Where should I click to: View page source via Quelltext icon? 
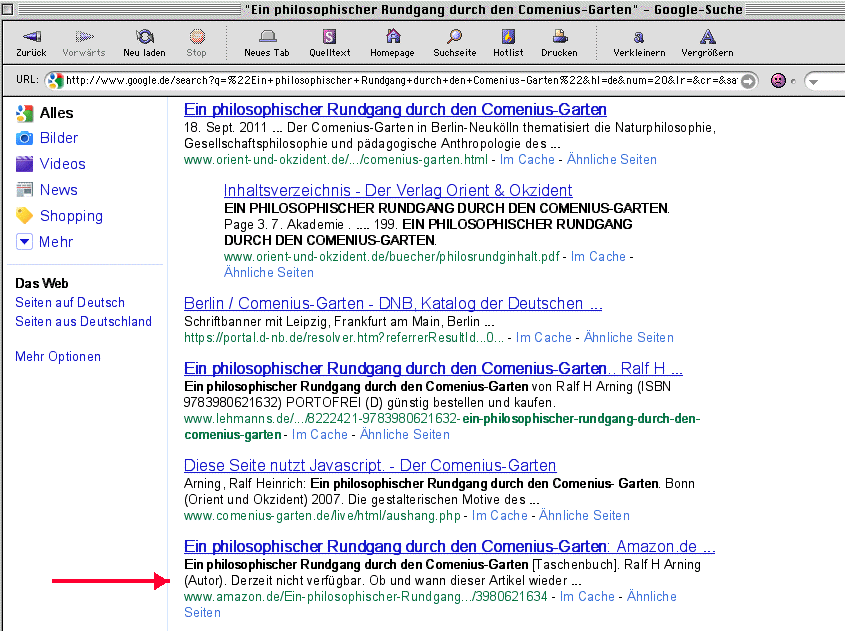tap(329, 37)
